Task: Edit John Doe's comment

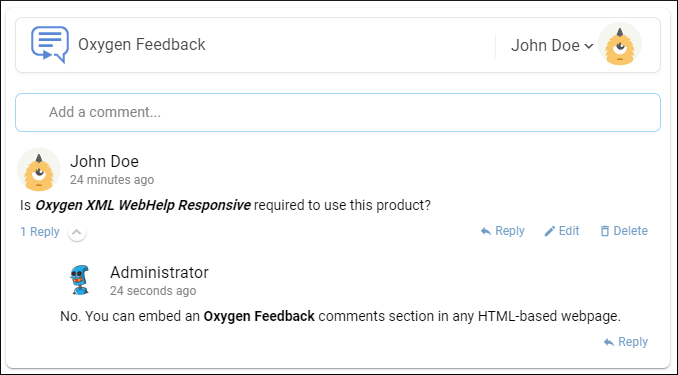Action: [562, 231]
